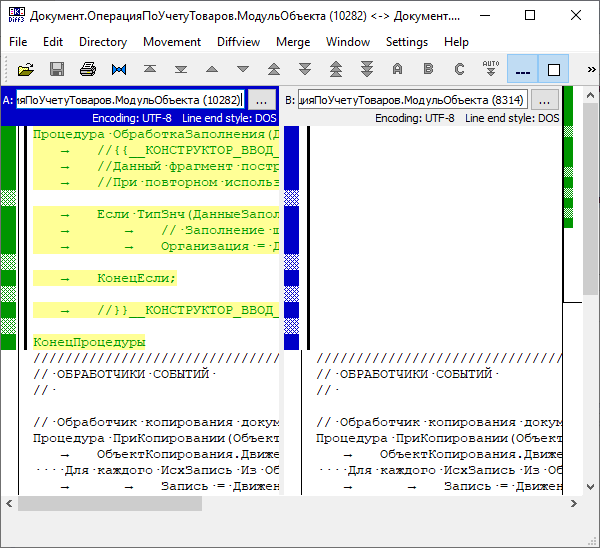Image resolution: width=600 pixels, height=548 pixels.
Task: Jump to the first delta
Action: [150, 69]
